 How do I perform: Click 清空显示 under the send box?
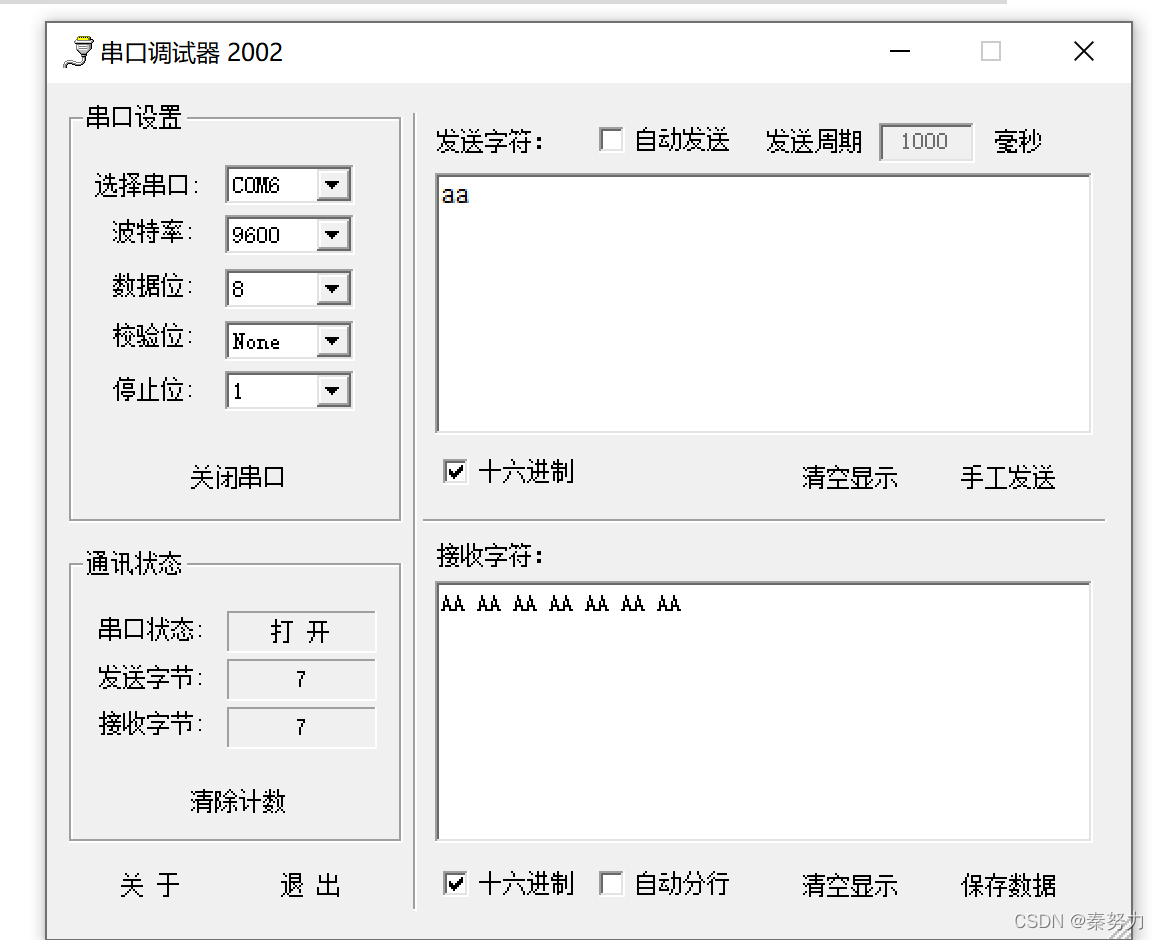850,478
